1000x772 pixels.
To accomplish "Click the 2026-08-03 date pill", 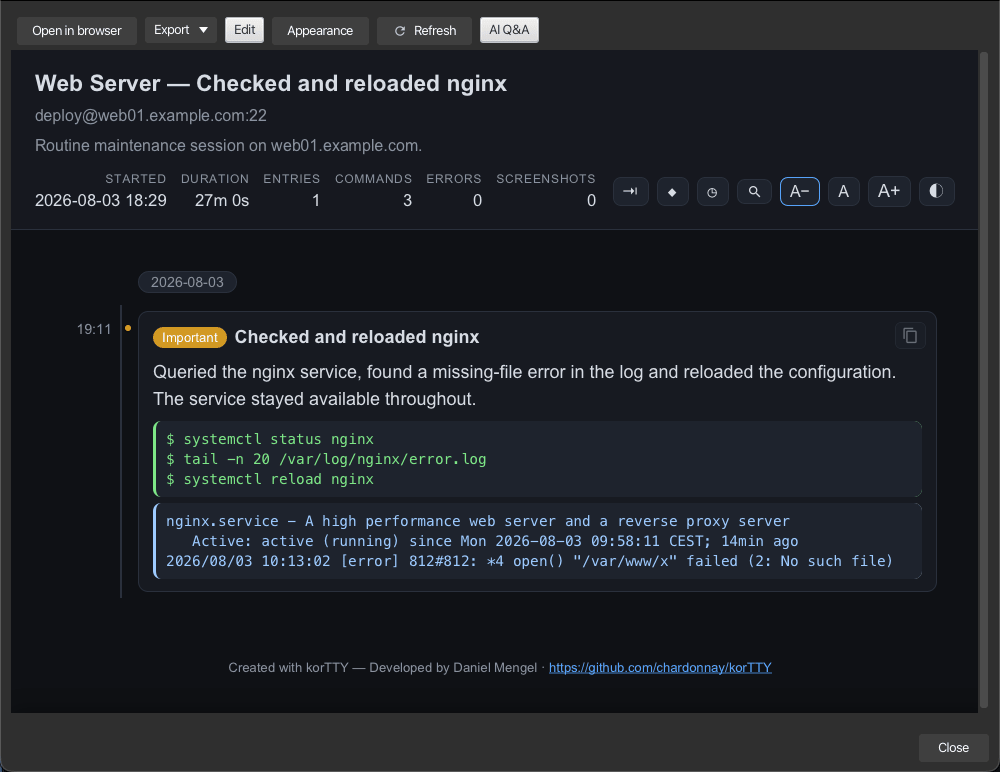I will tap(188, 282).
